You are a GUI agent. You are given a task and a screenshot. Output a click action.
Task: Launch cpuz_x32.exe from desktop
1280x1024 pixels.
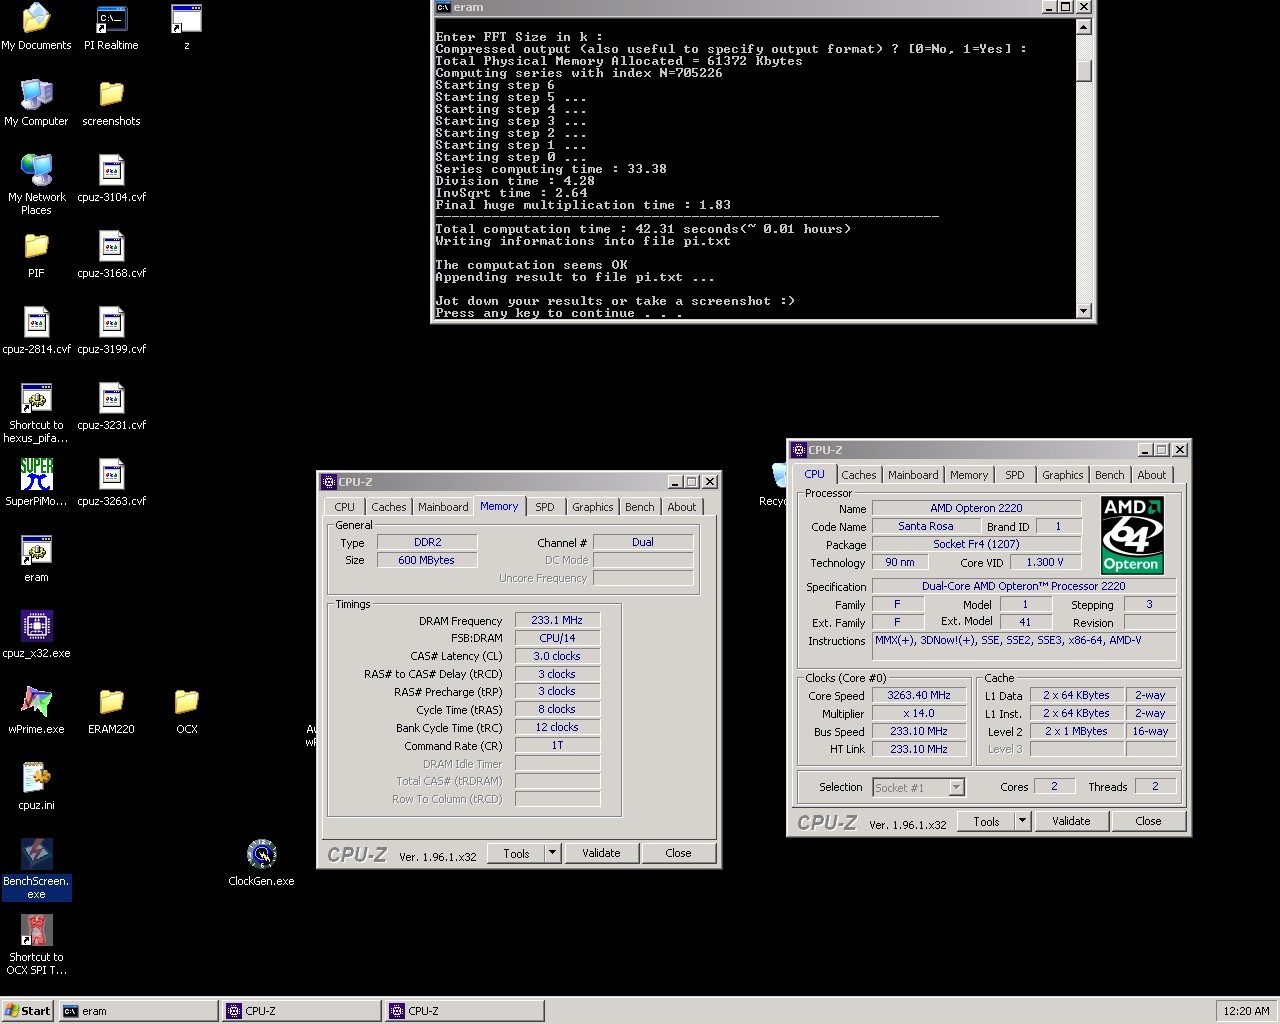click(x=36, y=635)
